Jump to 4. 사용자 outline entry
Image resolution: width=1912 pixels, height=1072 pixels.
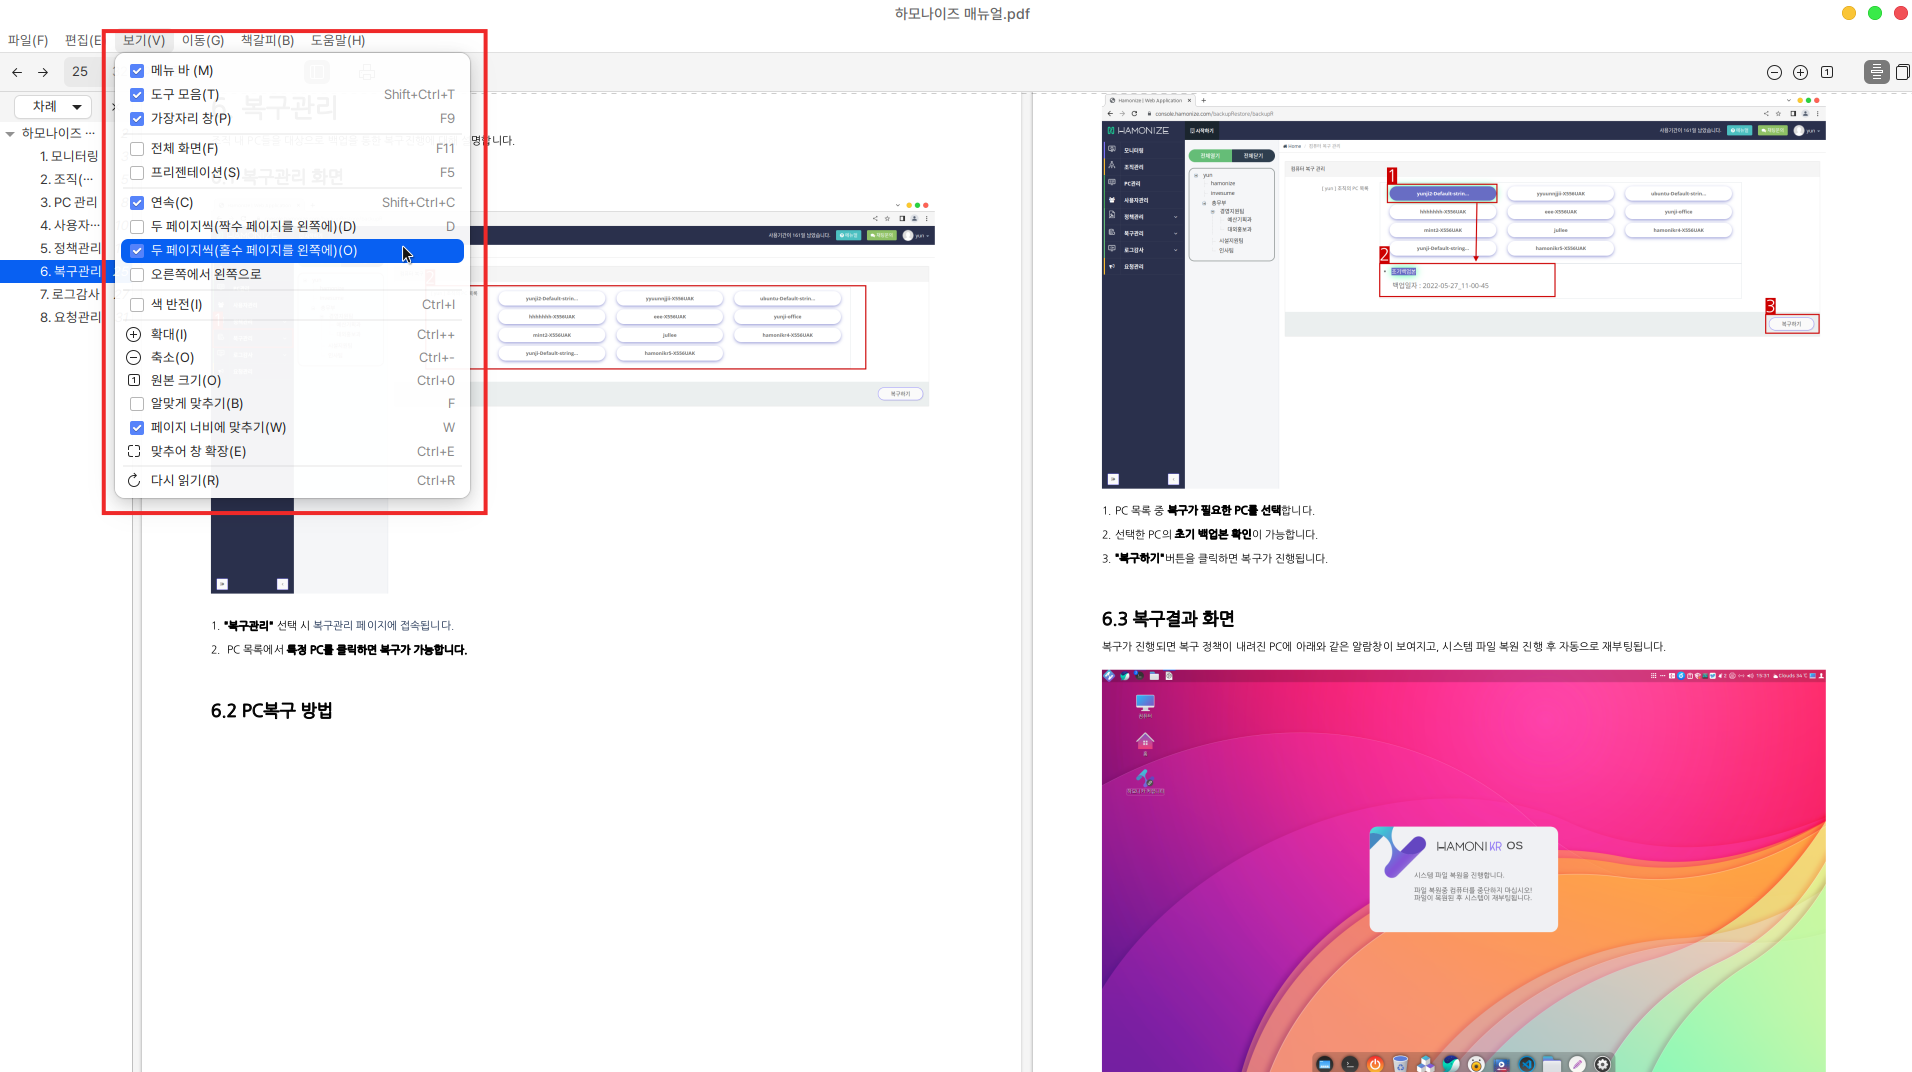(70, 225)
